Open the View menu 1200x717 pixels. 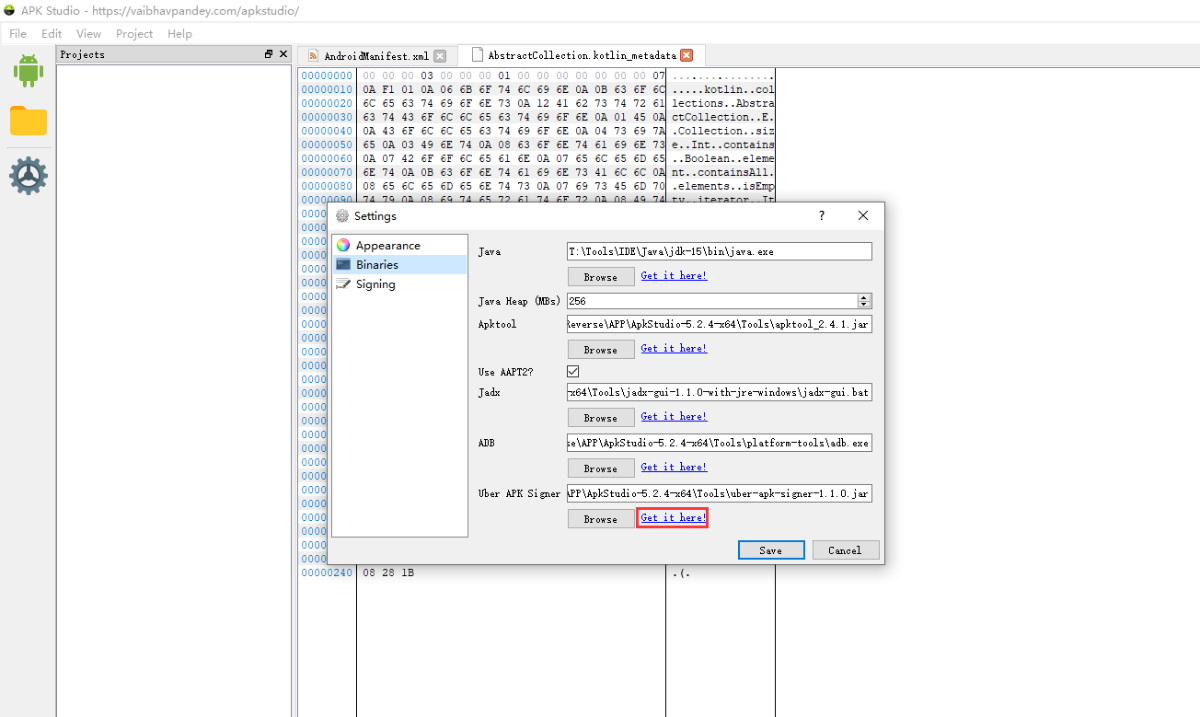(x=88, y=34)
